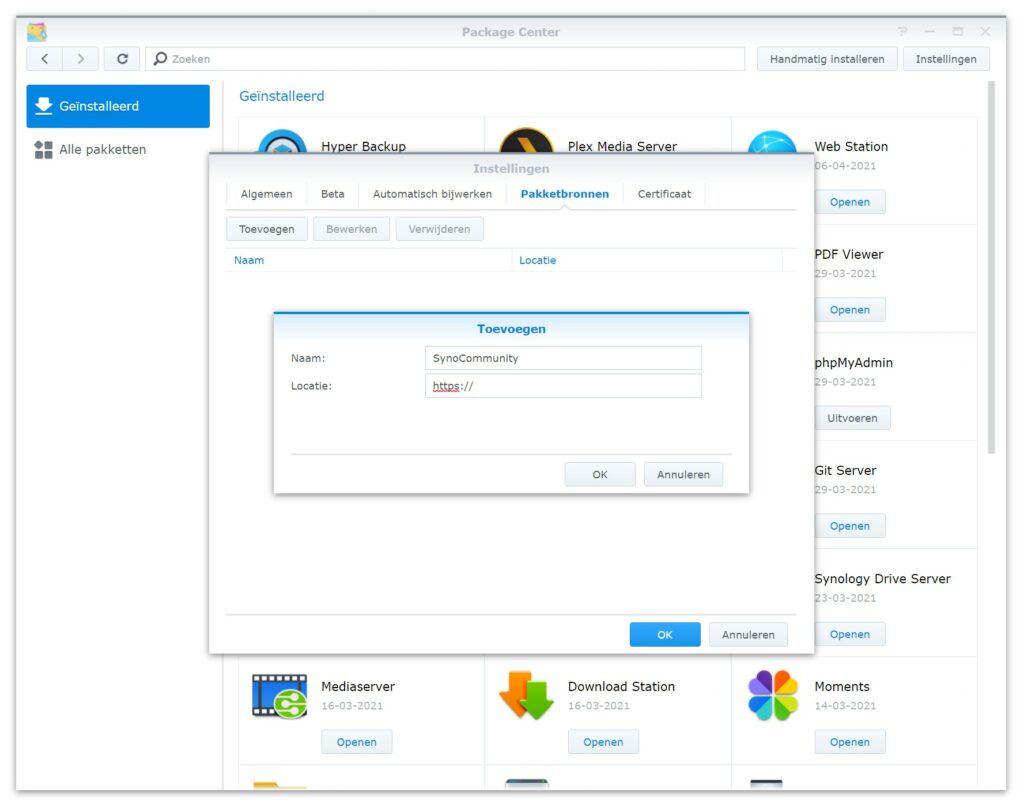Click the Hyper Backup package icon
This screenshot has width=1024, height=808.
pos(282,141)
